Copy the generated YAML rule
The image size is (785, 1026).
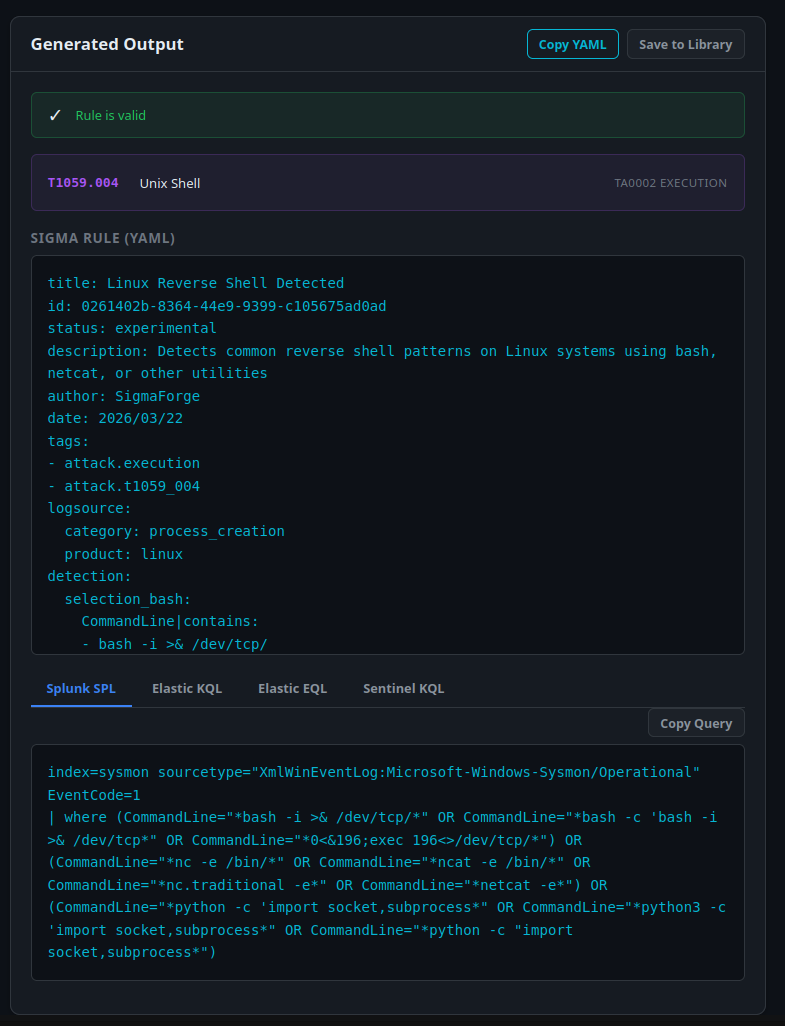click(x=572, y=44)
